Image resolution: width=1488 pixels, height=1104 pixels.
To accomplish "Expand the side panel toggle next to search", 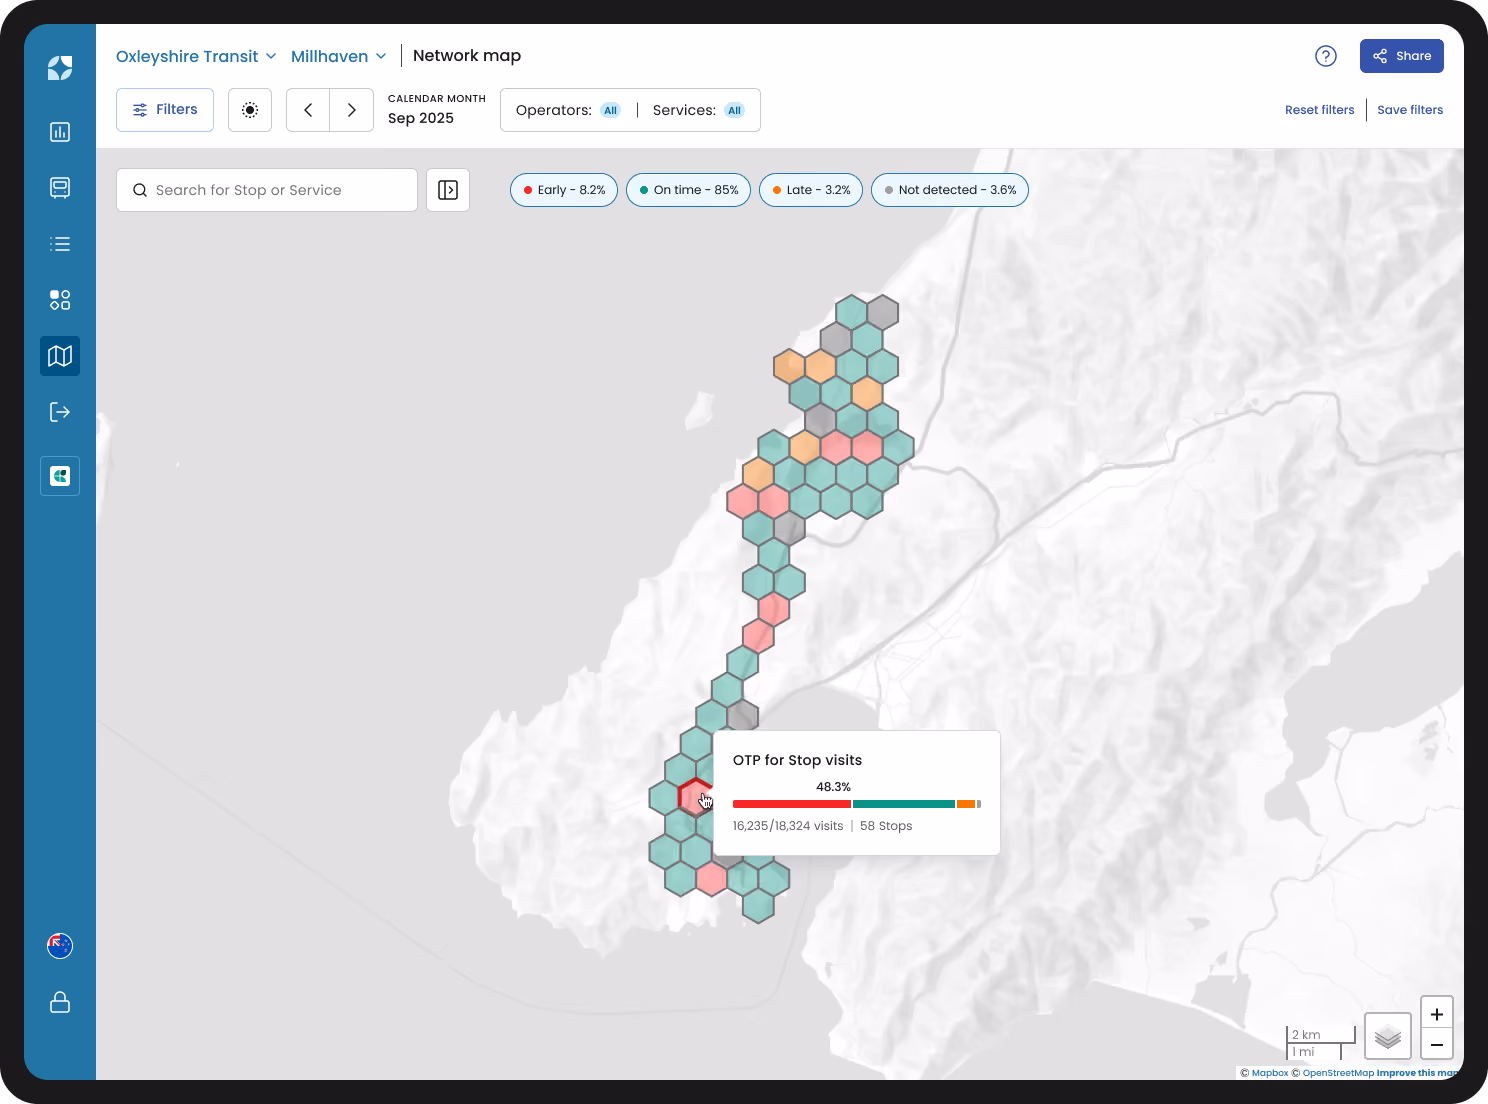I will [x=448, y=190].
